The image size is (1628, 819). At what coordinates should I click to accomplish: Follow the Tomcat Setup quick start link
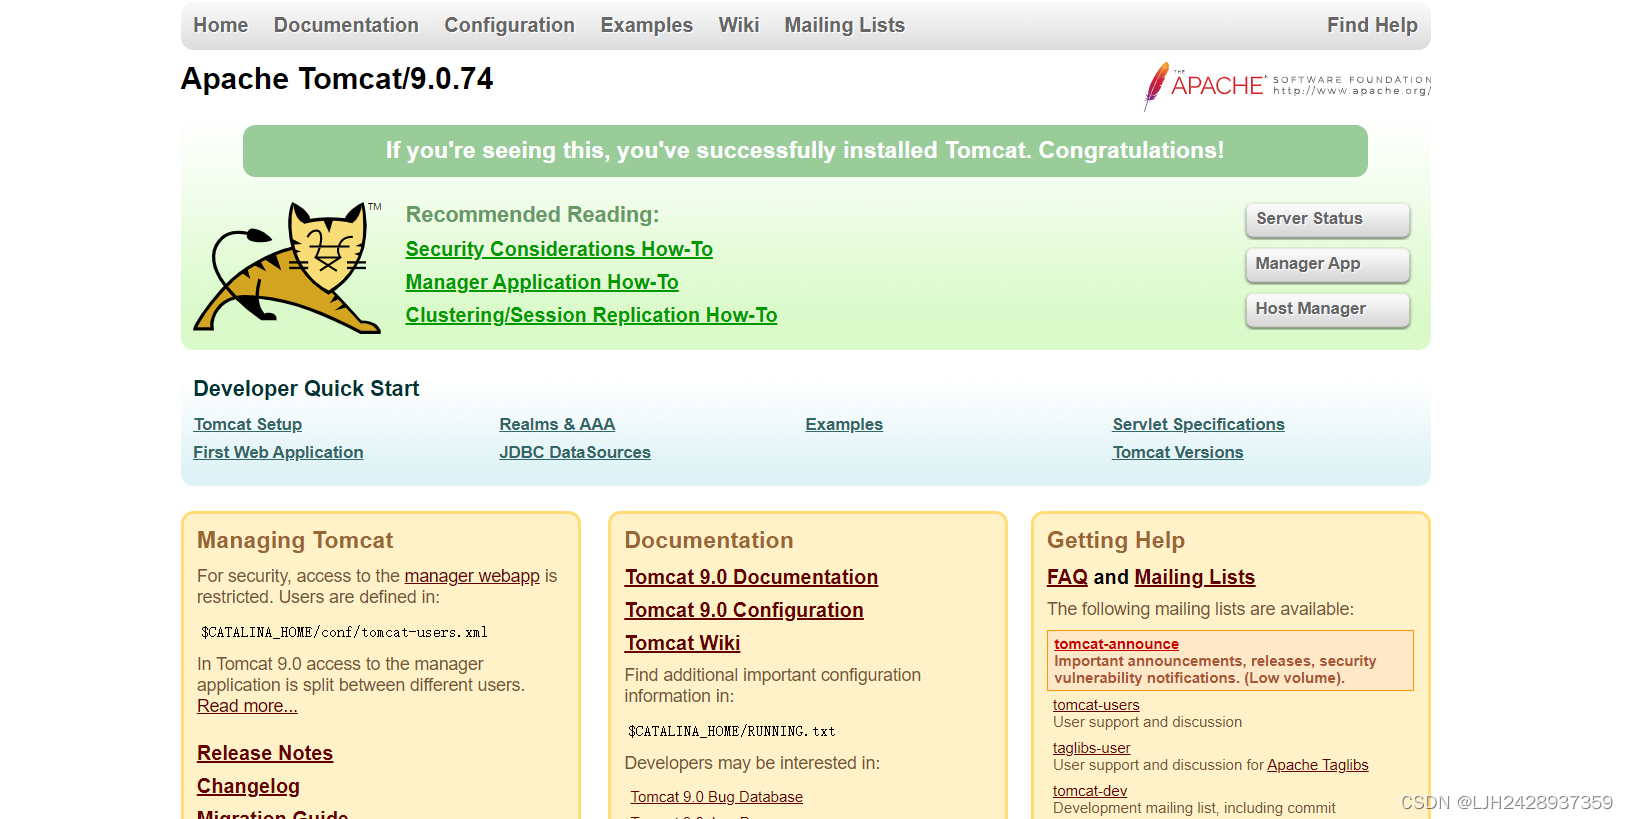(248, 424)
